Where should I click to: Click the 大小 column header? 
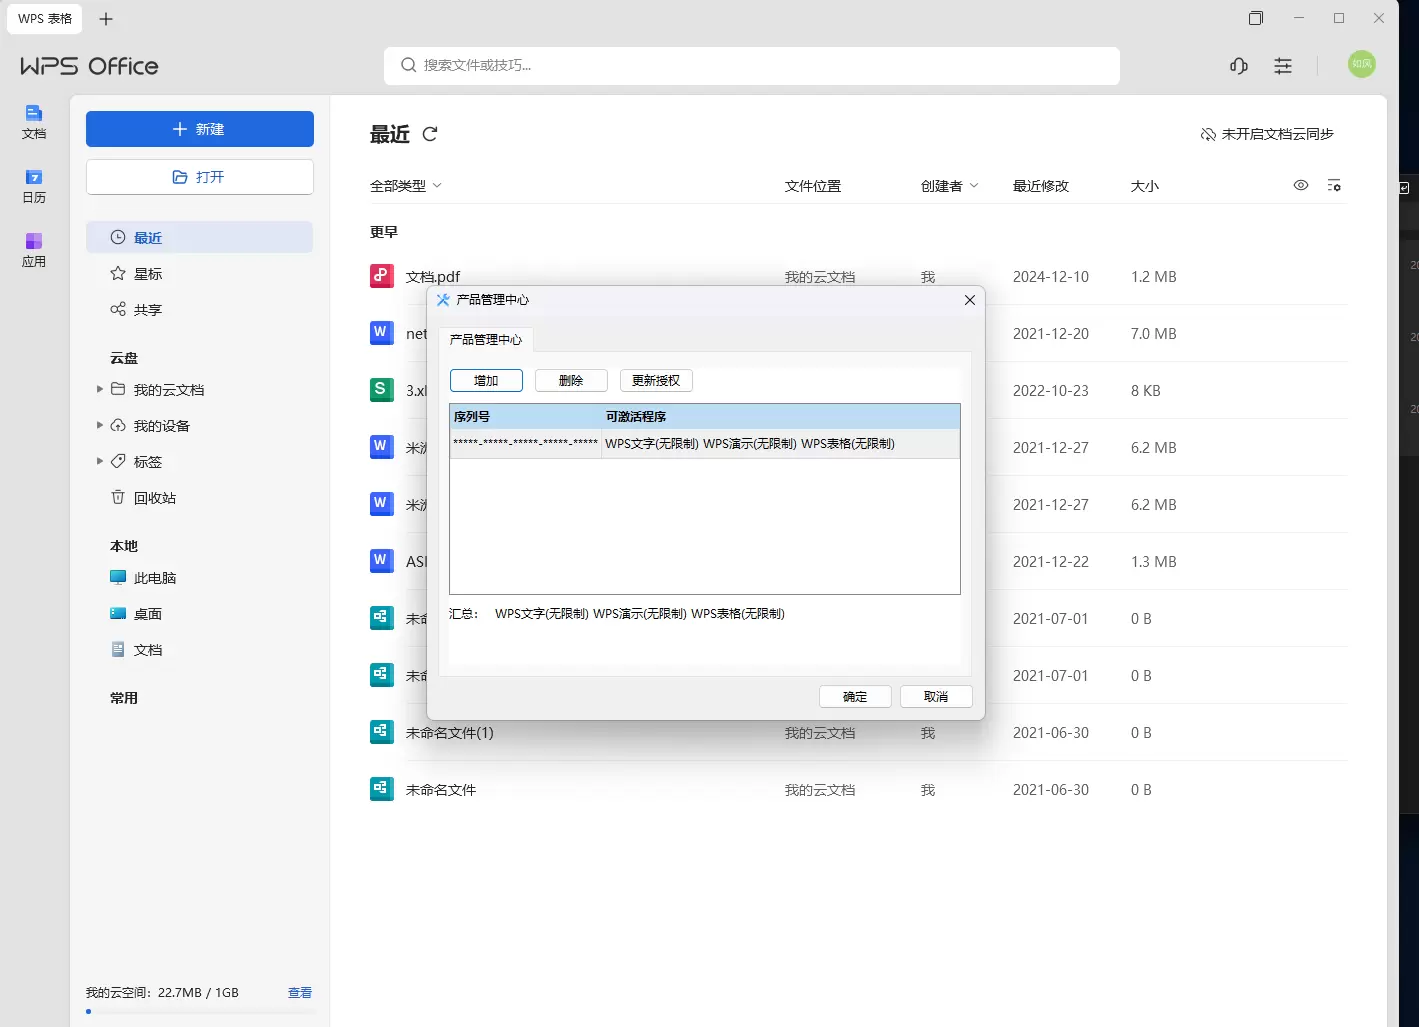pyautogui.click(x=1145, y=186)
